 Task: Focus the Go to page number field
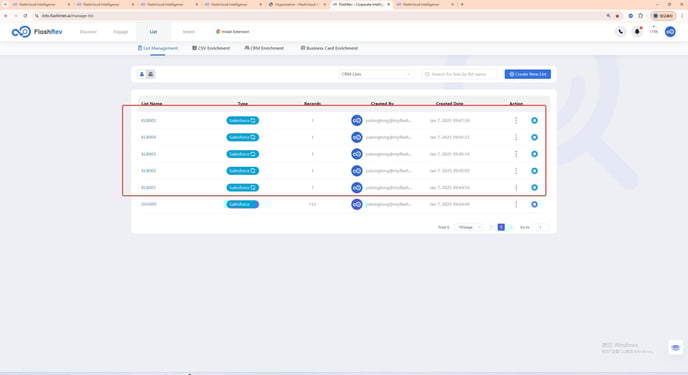tap(541, 227)
